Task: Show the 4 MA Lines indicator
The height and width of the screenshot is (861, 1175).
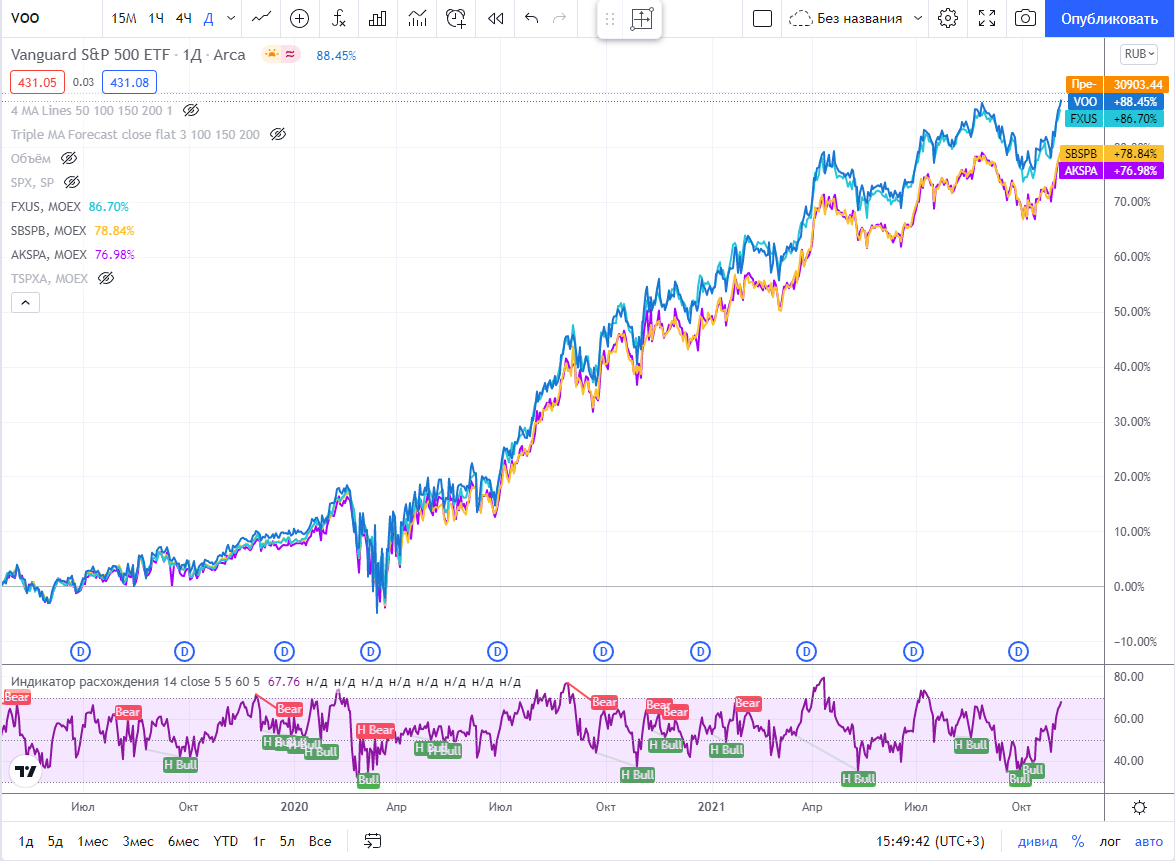Action: [x=191, y=110]
